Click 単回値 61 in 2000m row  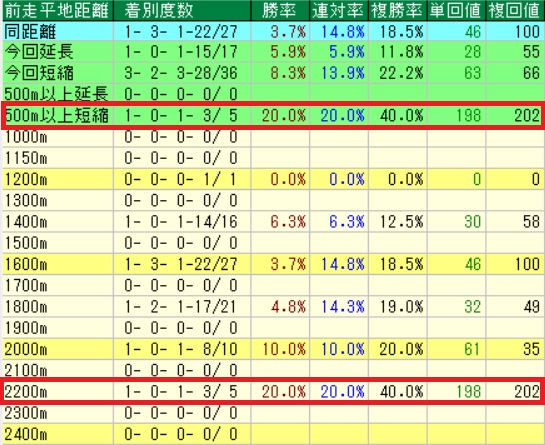472,349
